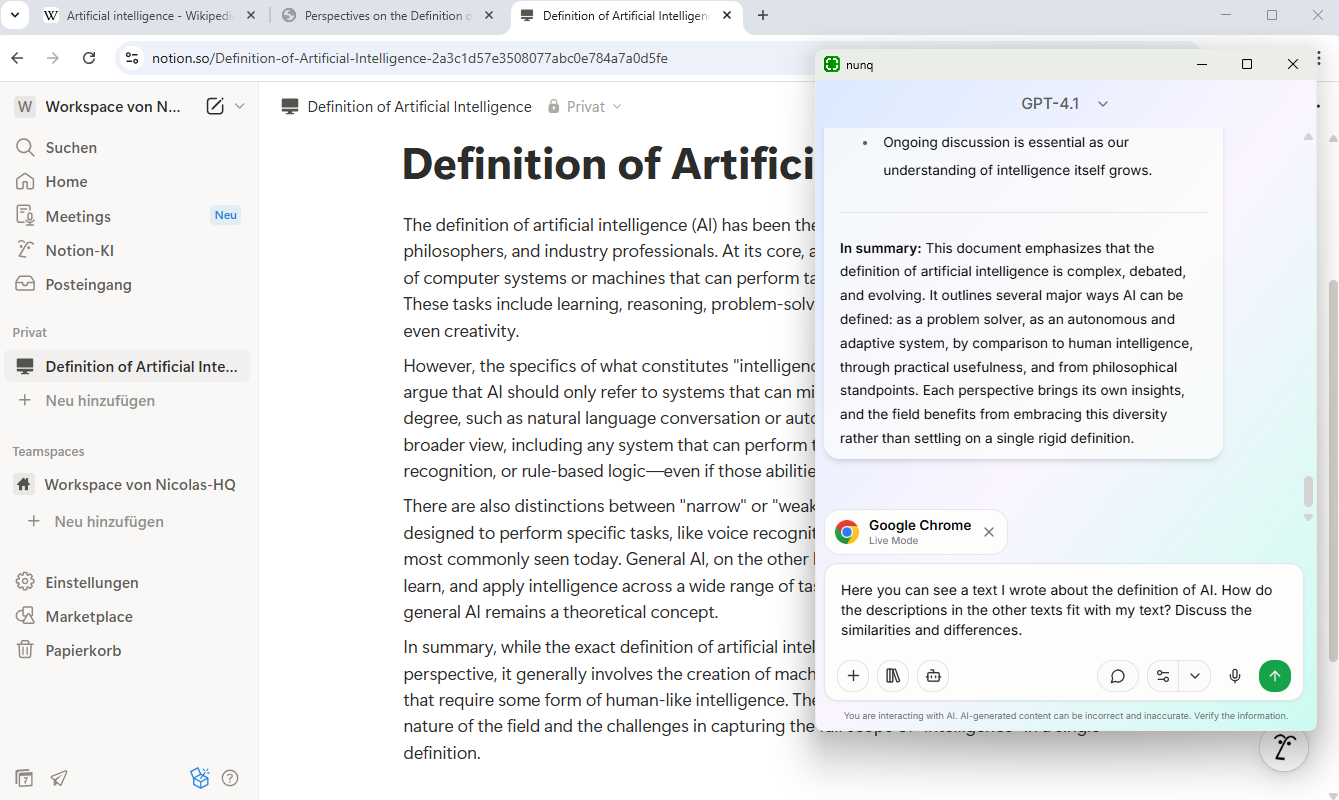
Task: Switch to the Artificial intelligence Wikipedia tab
Action: coord(150,16)
